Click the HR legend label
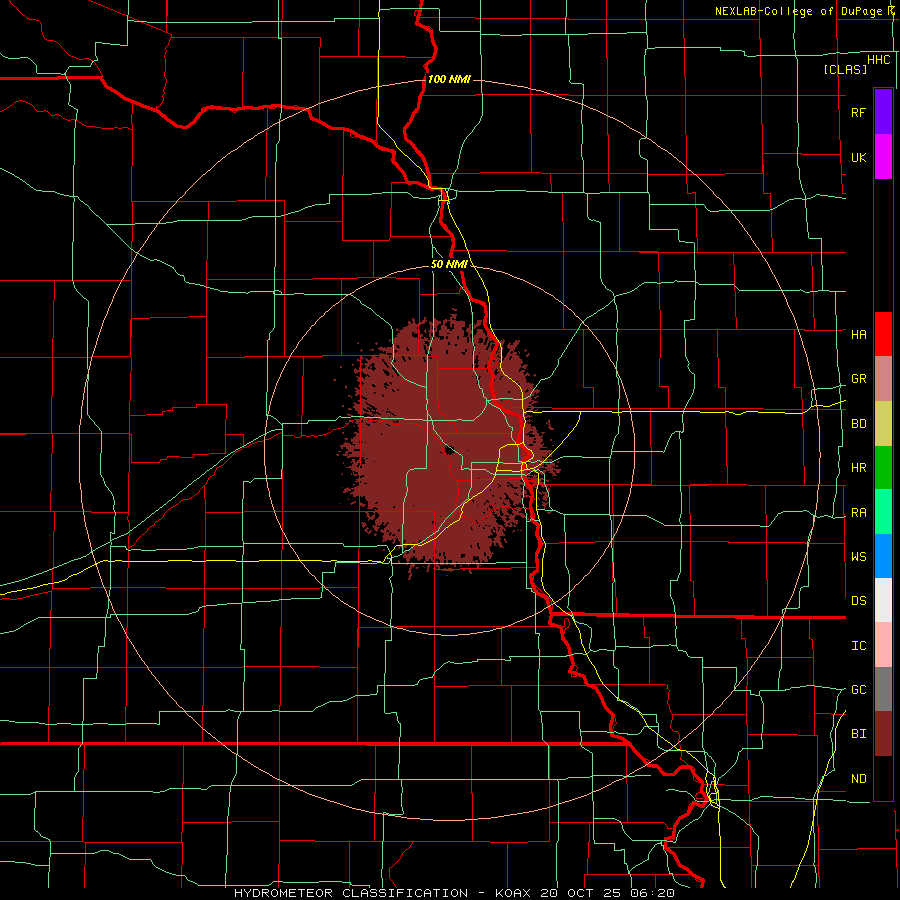900x900 pixels. (x=858, y=468)
